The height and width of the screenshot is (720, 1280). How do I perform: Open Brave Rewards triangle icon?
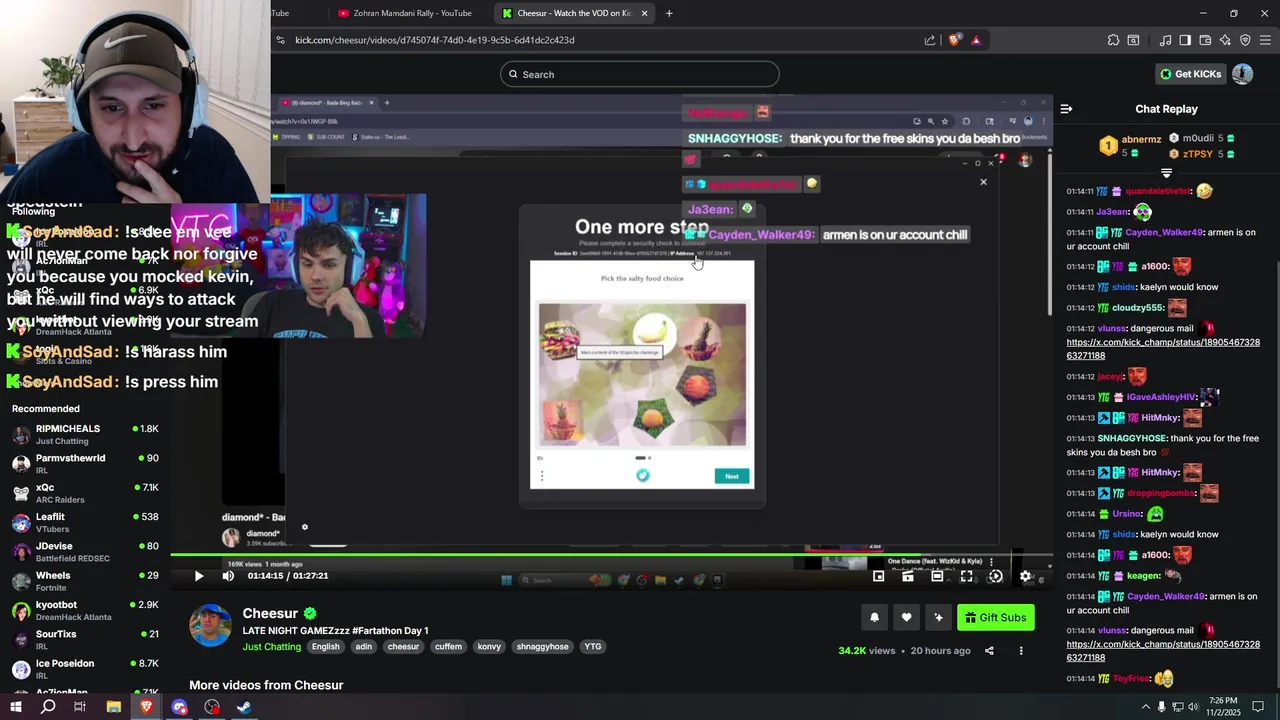pos(976,40)
